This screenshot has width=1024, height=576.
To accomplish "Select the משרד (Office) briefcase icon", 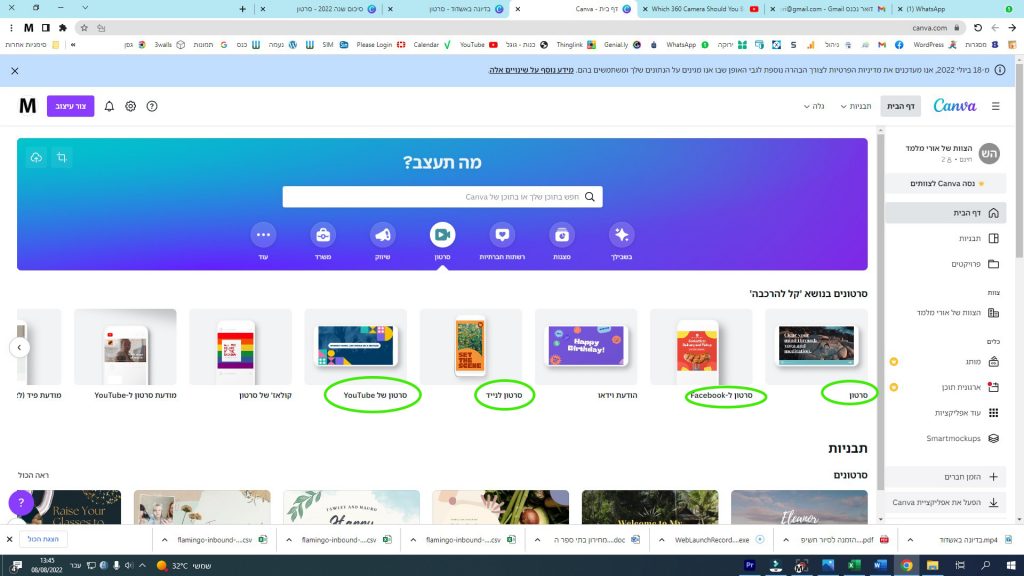I will click(323, 235).
